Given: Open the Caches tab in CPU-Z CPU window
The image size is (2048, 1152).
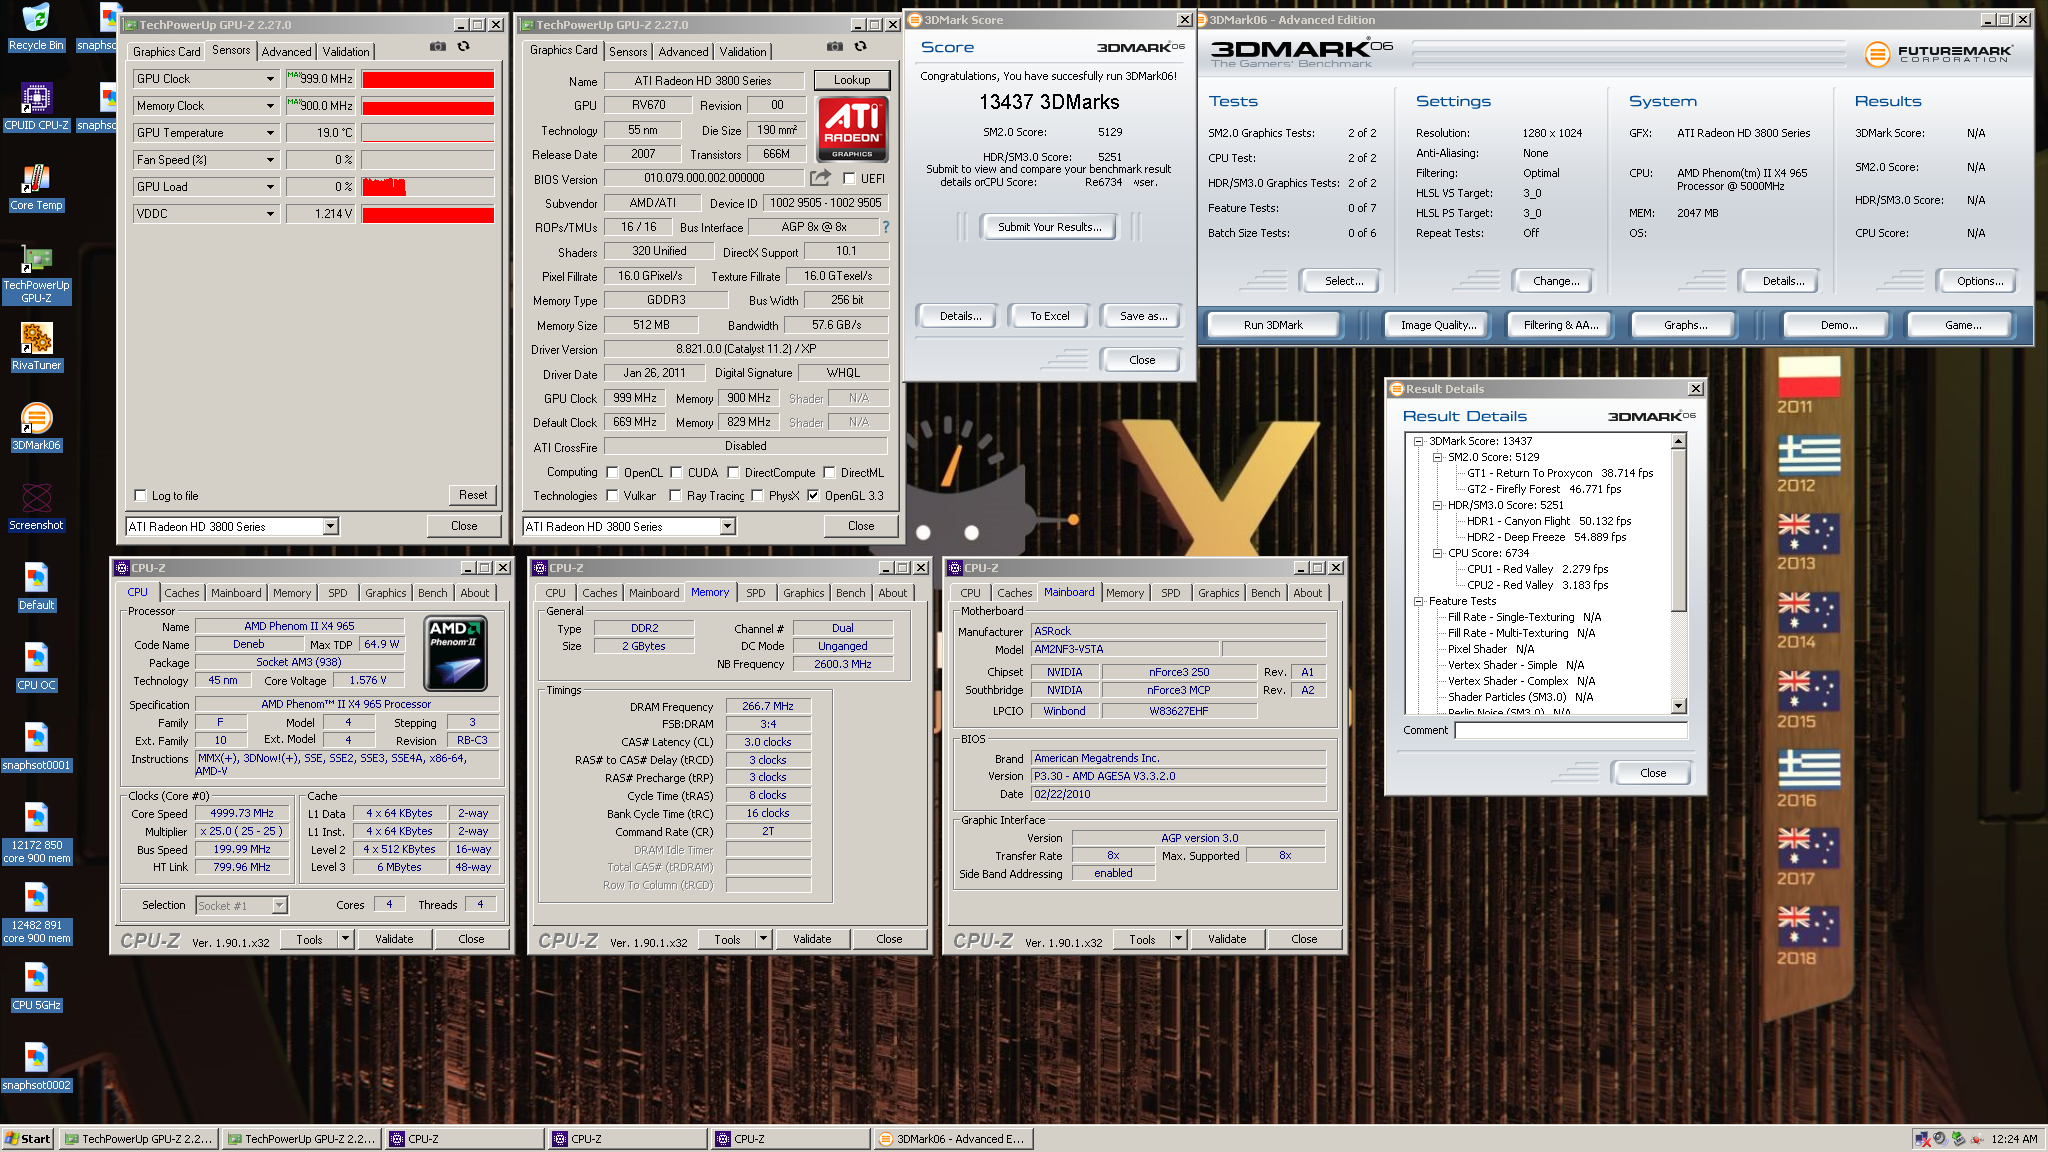Looking at the screenshot, I should tap(182, 593).
